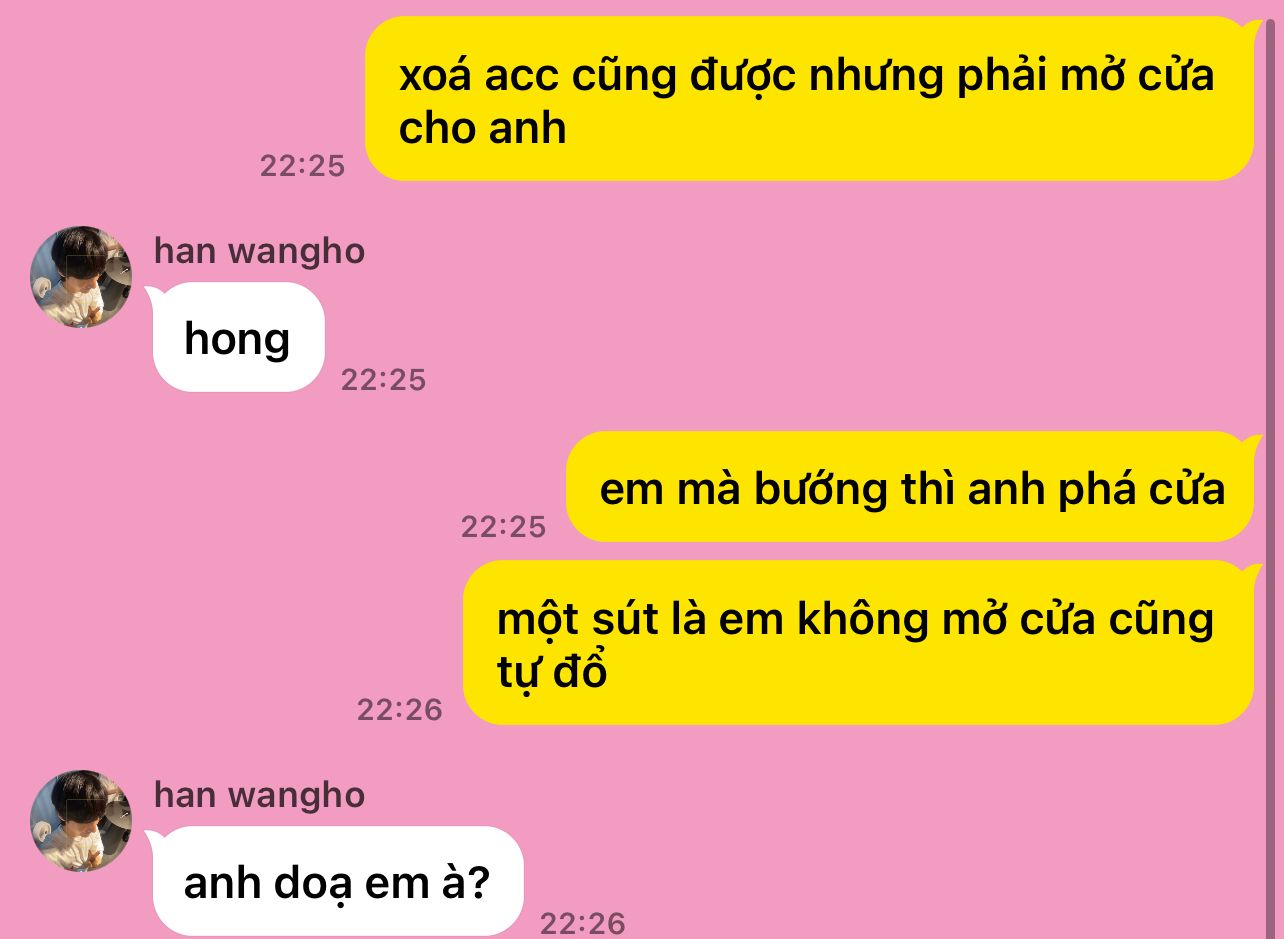
Task: Click the 22:25 timestamp beside the first yellow bubble
Action: click(303, 166)
